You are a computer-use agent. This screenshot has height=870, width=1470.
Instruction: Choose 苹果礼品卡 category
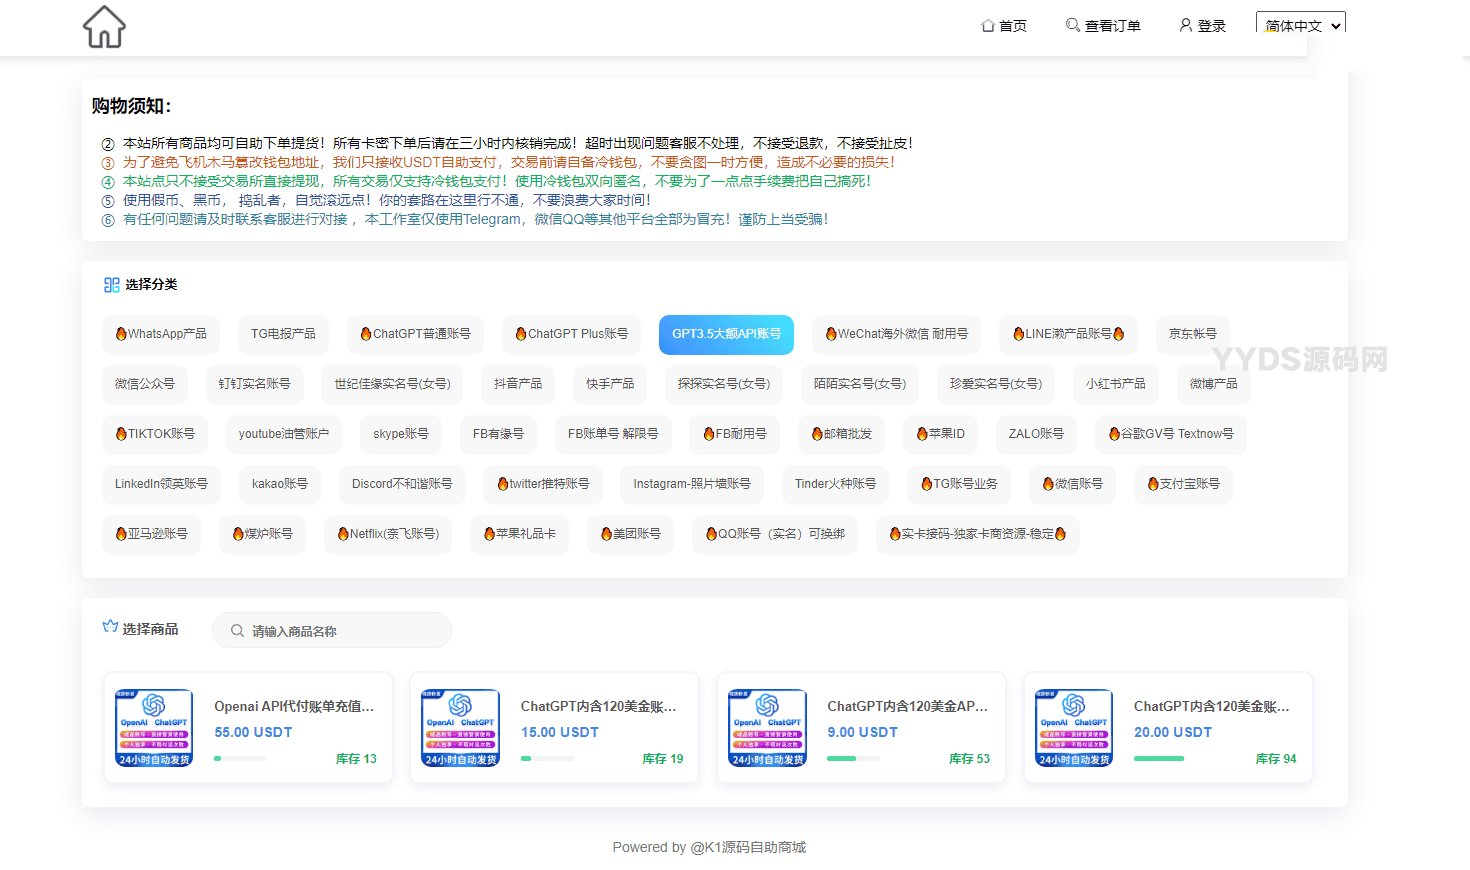tap(519, 534)
